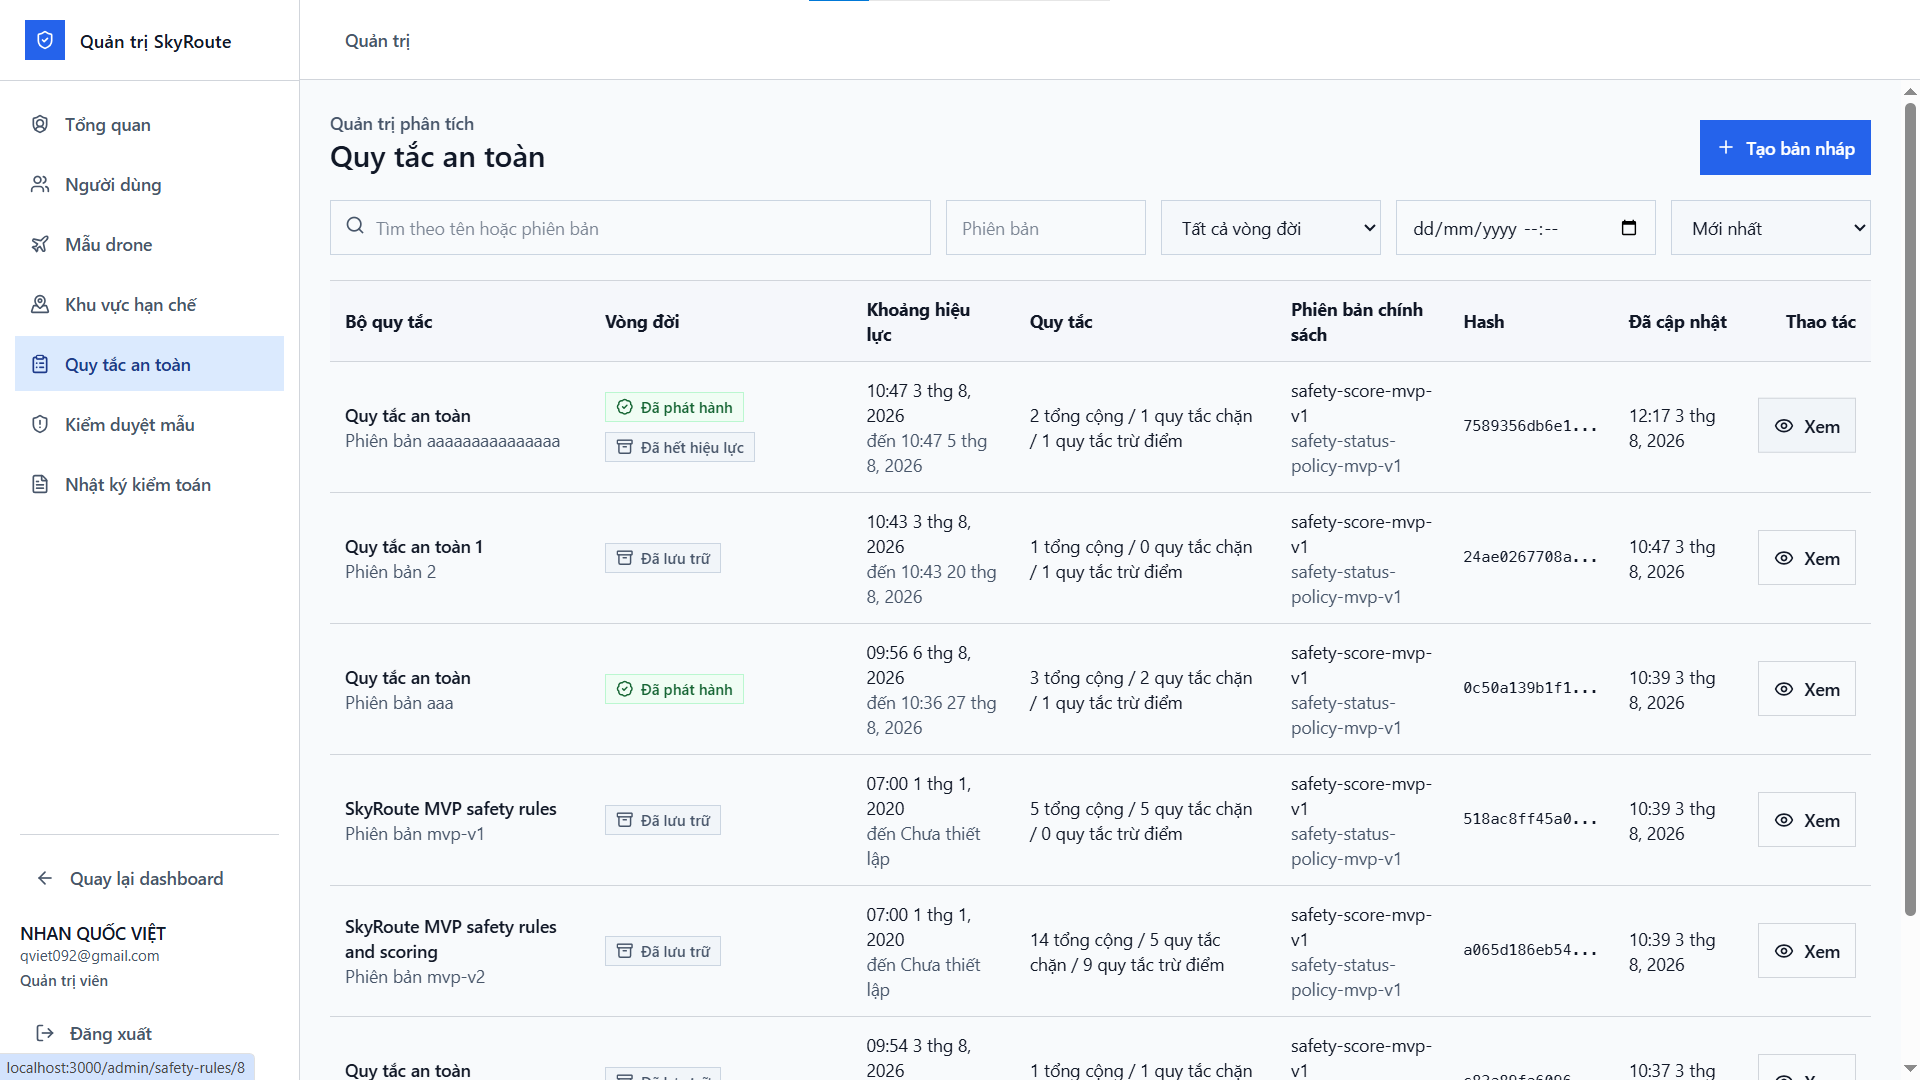Click the Quản trị breadcrumb text
Image resolution: width=1920 pixels, height=1080 pixels.
(377, 40)
